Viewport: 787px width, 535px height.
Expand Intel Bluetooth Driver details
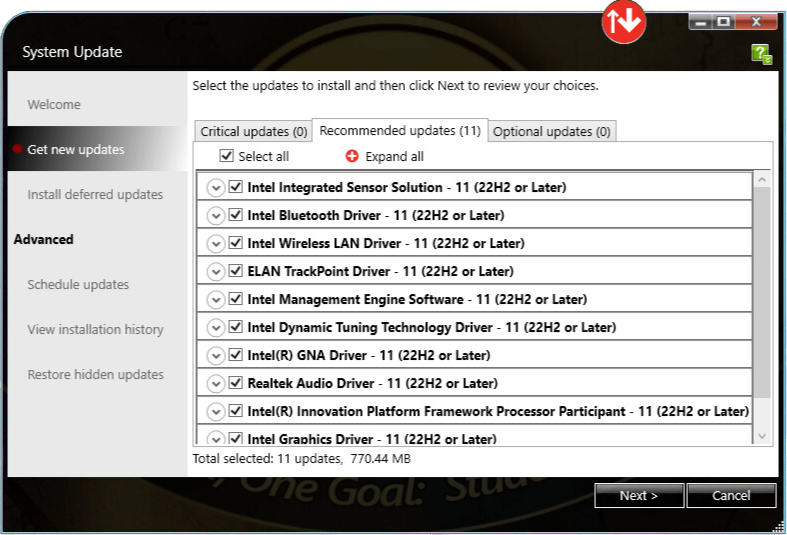tap(216, 216)
